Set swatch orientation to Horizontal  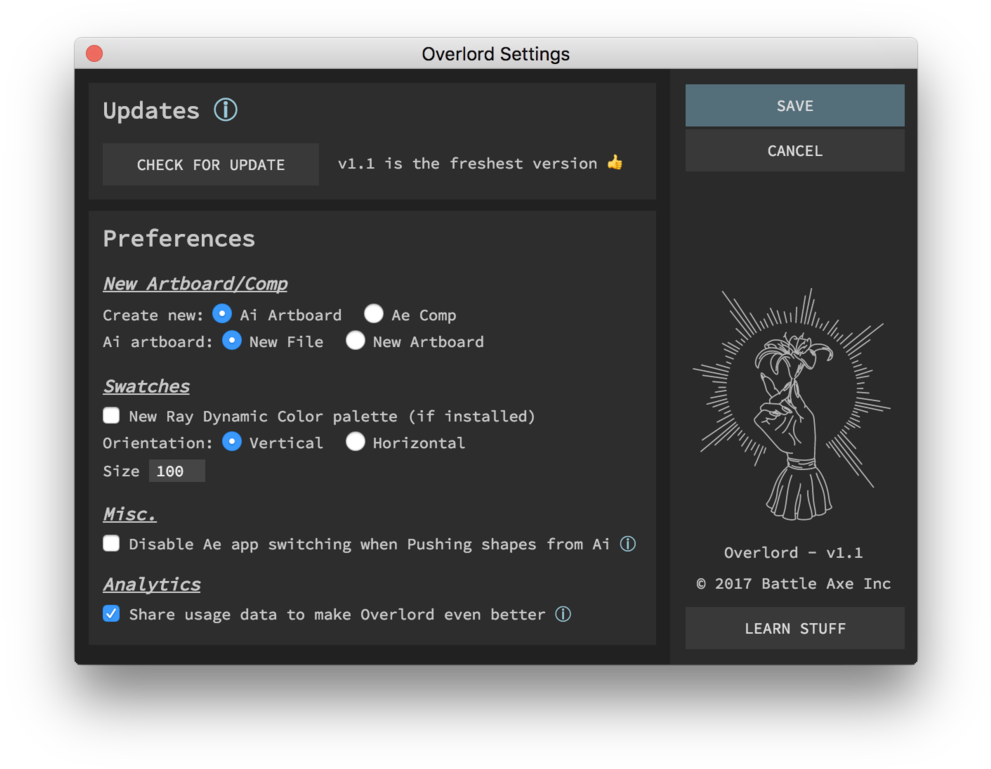[355, 442]
